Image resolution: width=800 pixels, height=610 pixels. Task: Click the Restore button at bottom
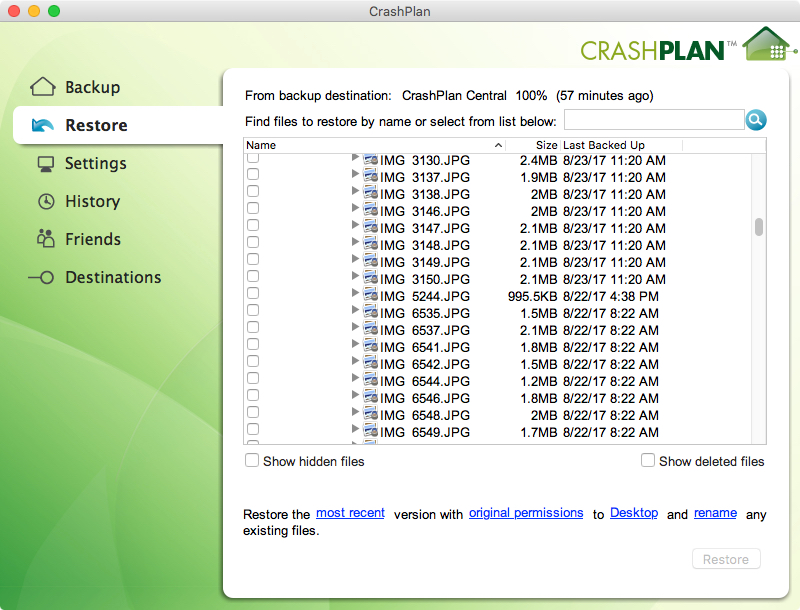726,559
